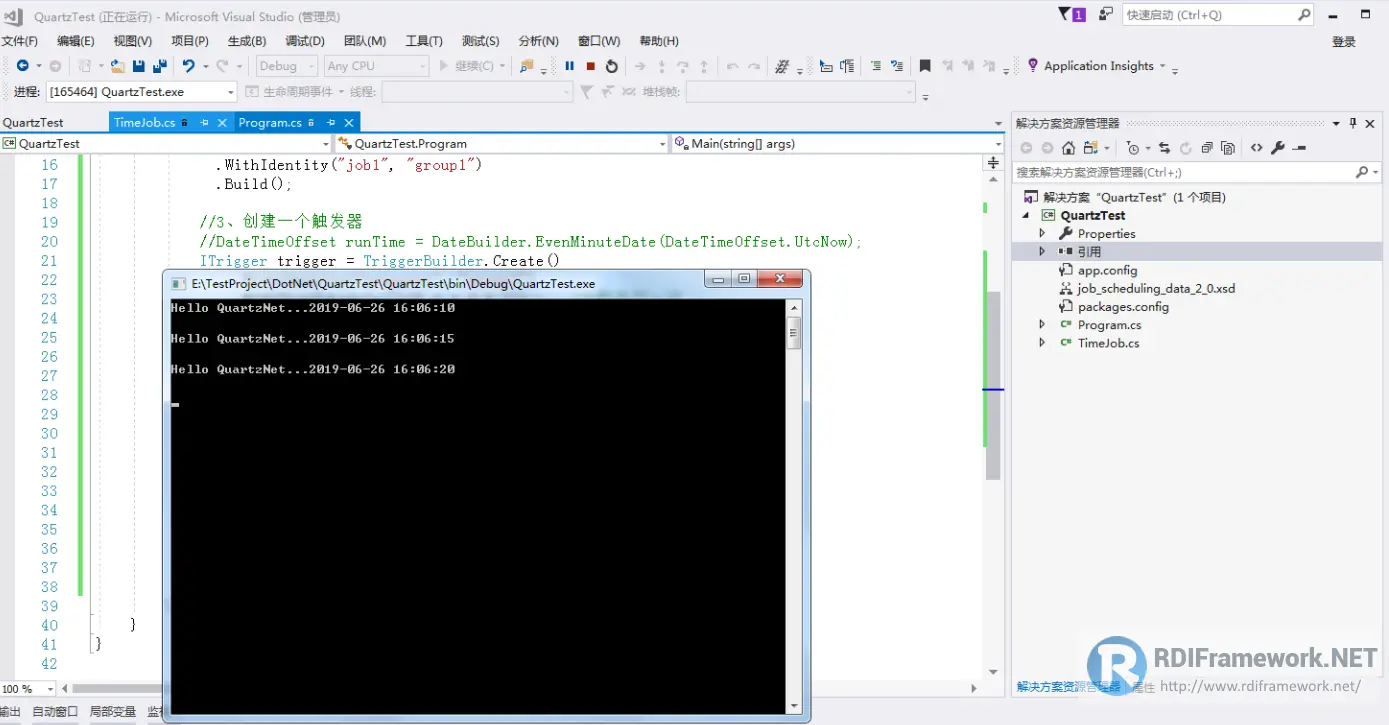Click the 登录 sign-in link

click(1343, 42)
